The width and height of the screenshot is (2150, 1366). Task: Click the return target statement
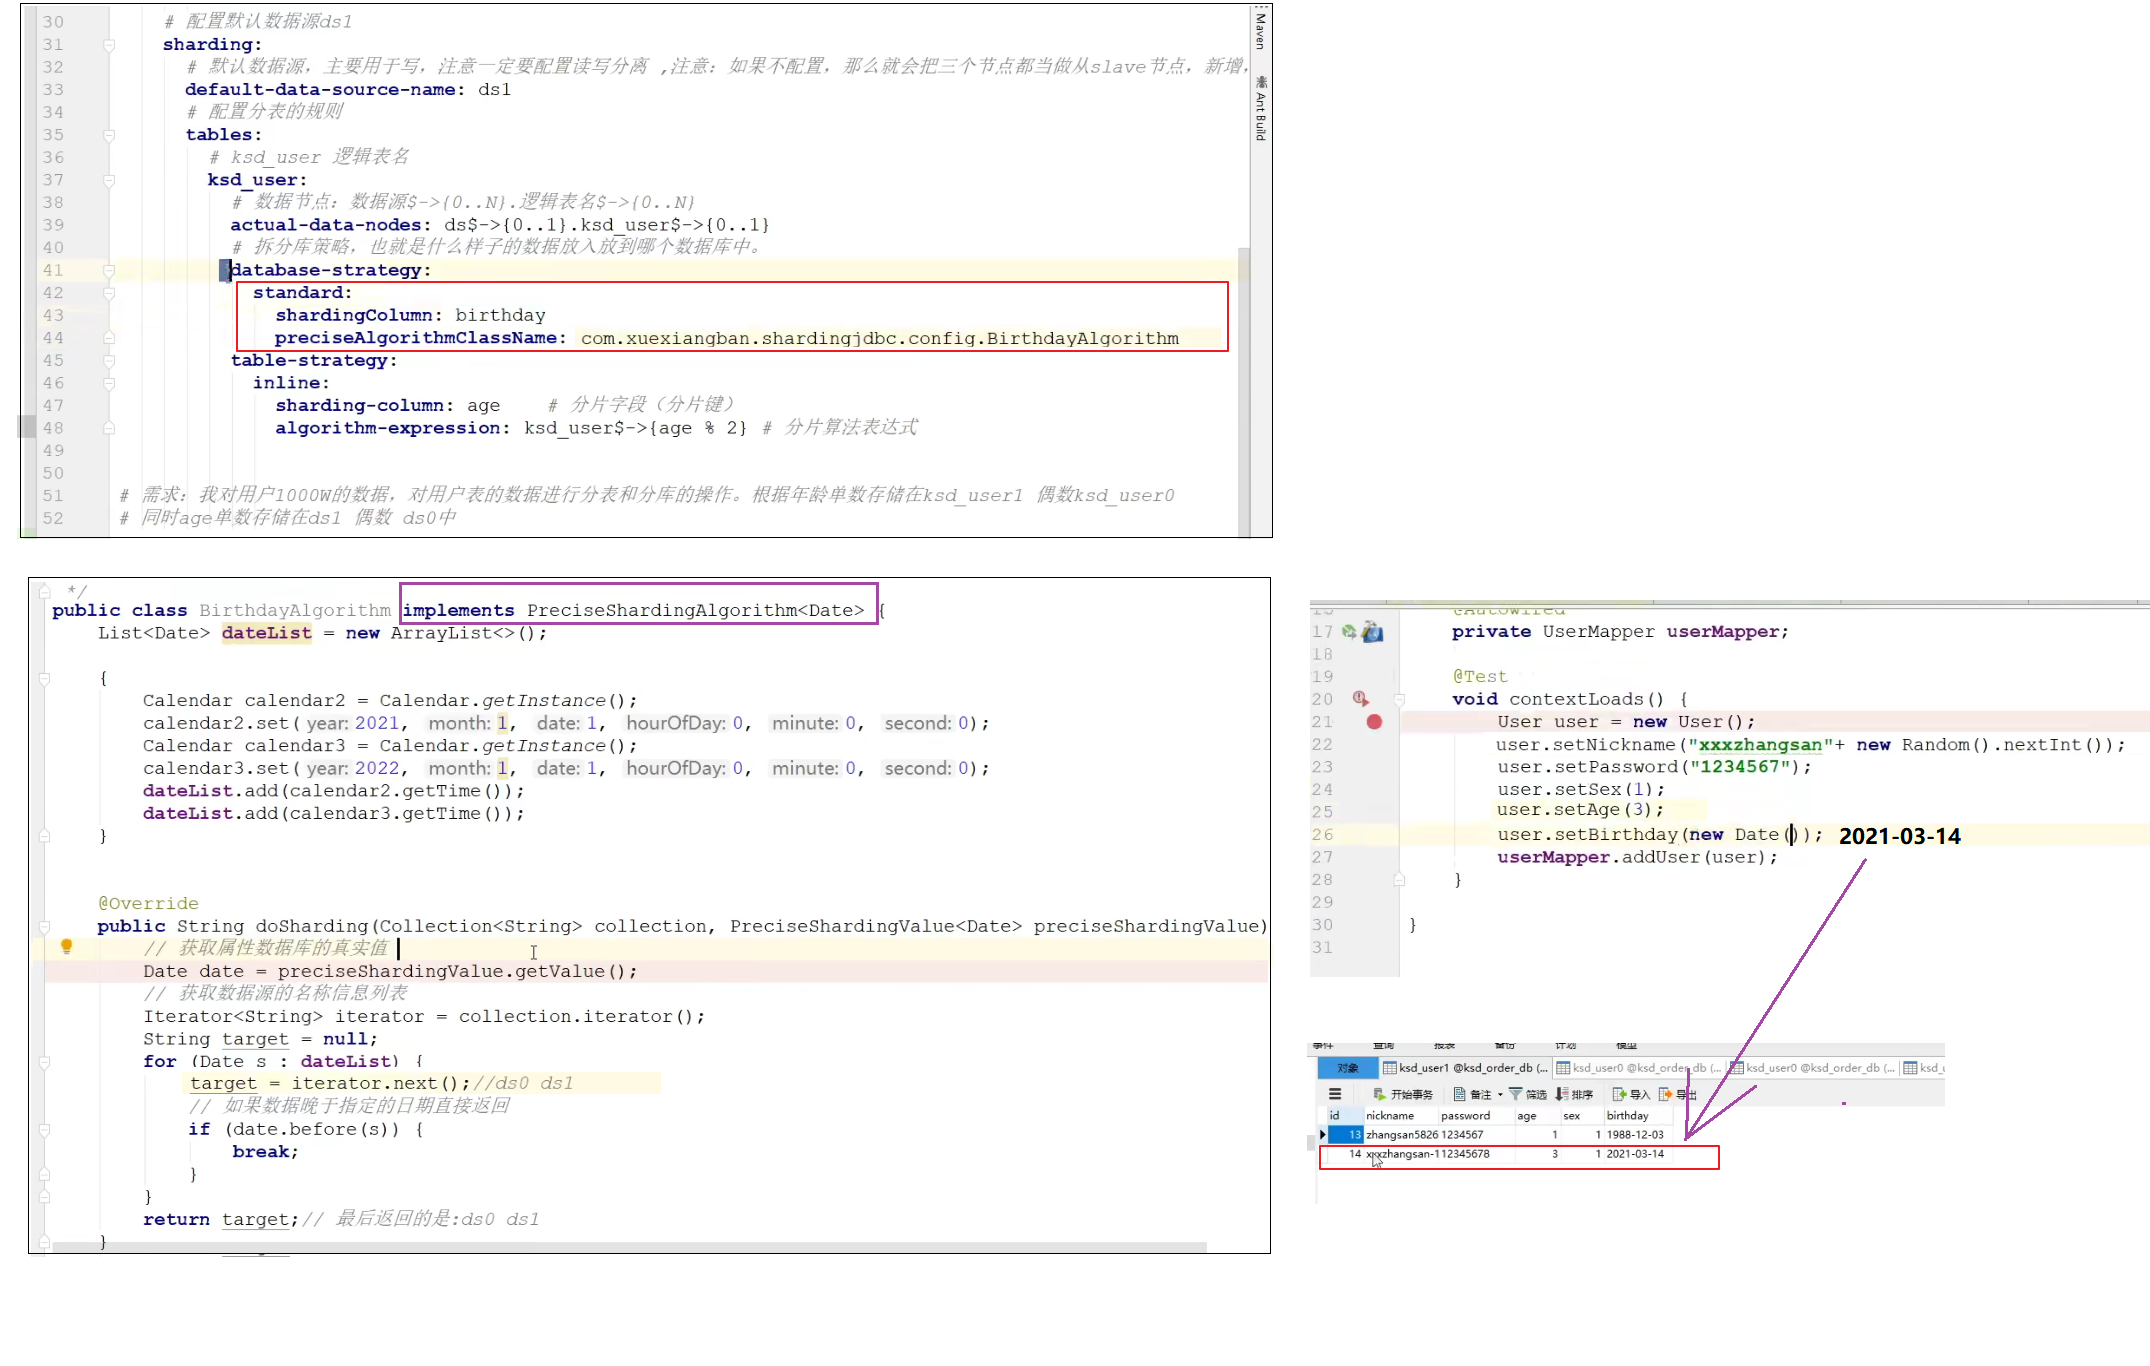(221, 1219)
